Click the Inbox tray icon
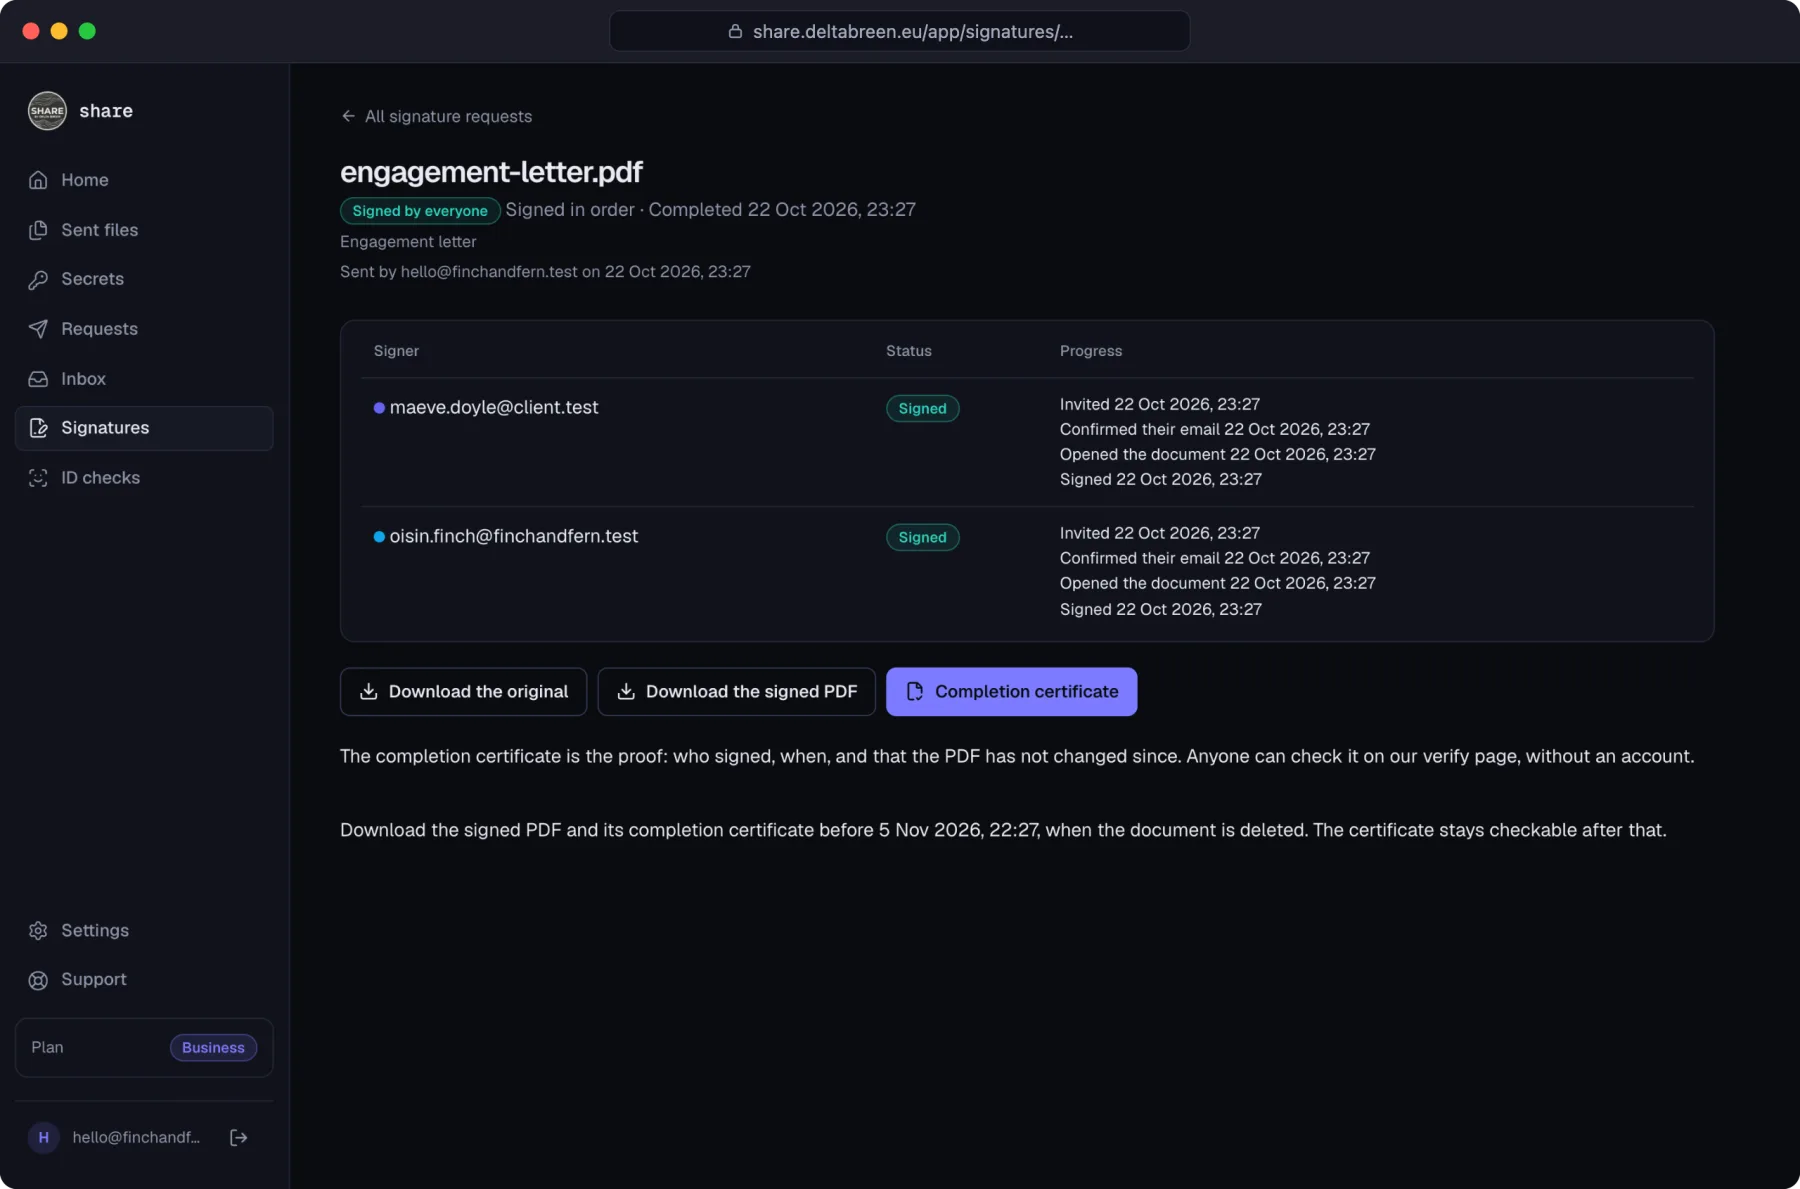 point(38,379)
